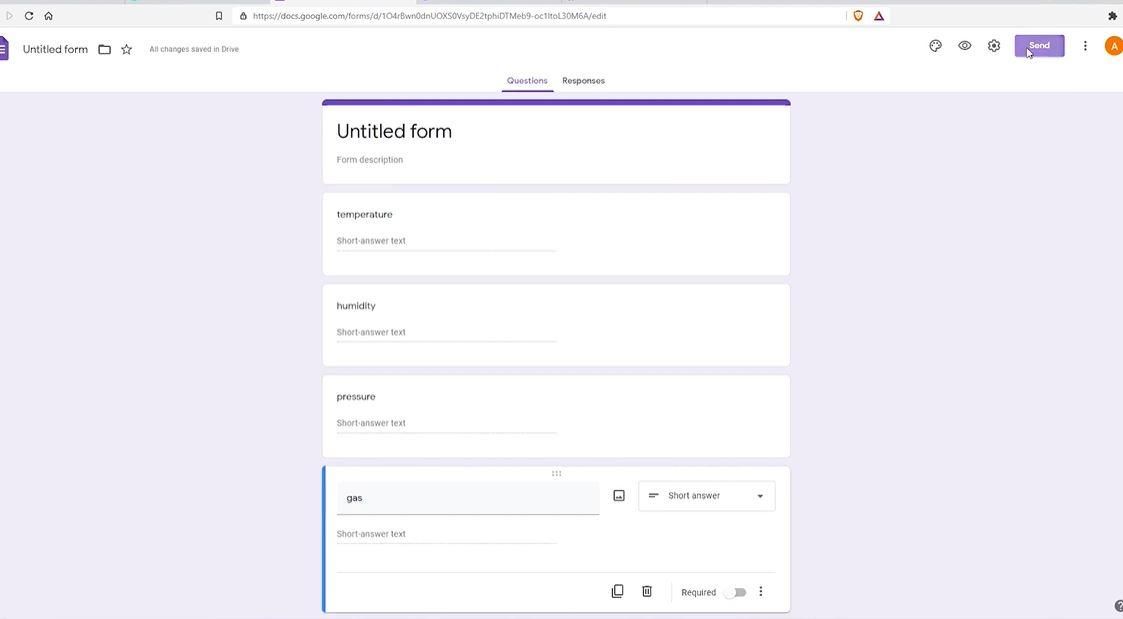1123x619 pixels.
Task: Open form settings gear icon
Action: 994,46
